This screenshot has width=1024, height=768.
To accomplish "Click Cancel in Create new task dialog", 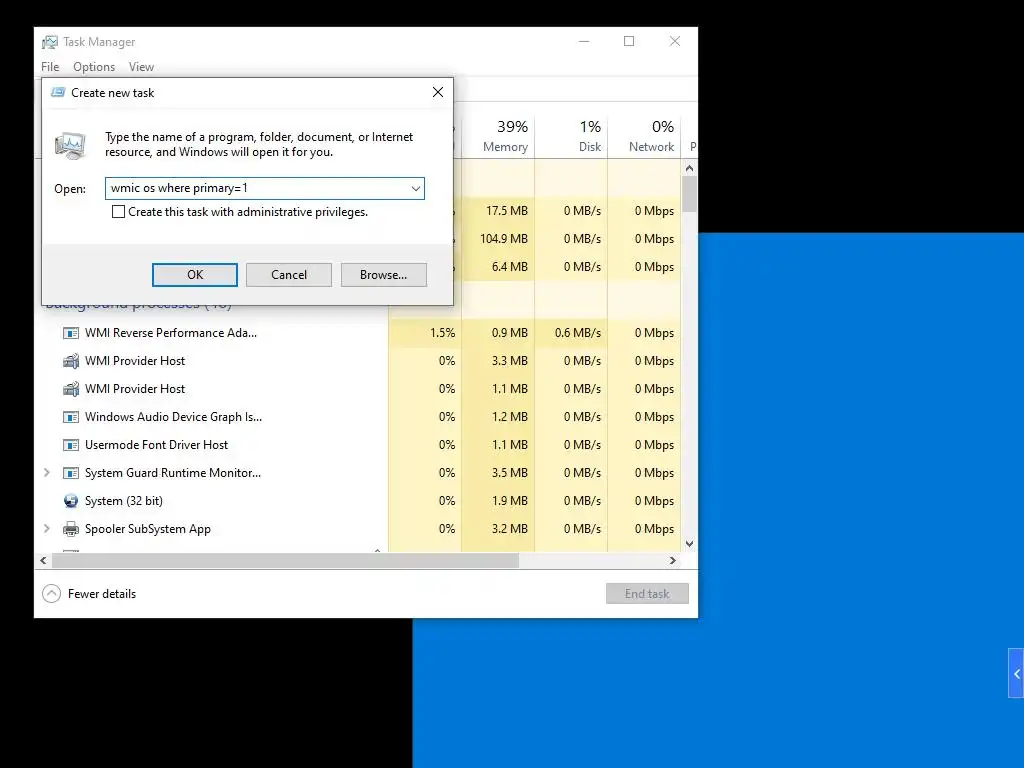I will (x=289, y=275).
